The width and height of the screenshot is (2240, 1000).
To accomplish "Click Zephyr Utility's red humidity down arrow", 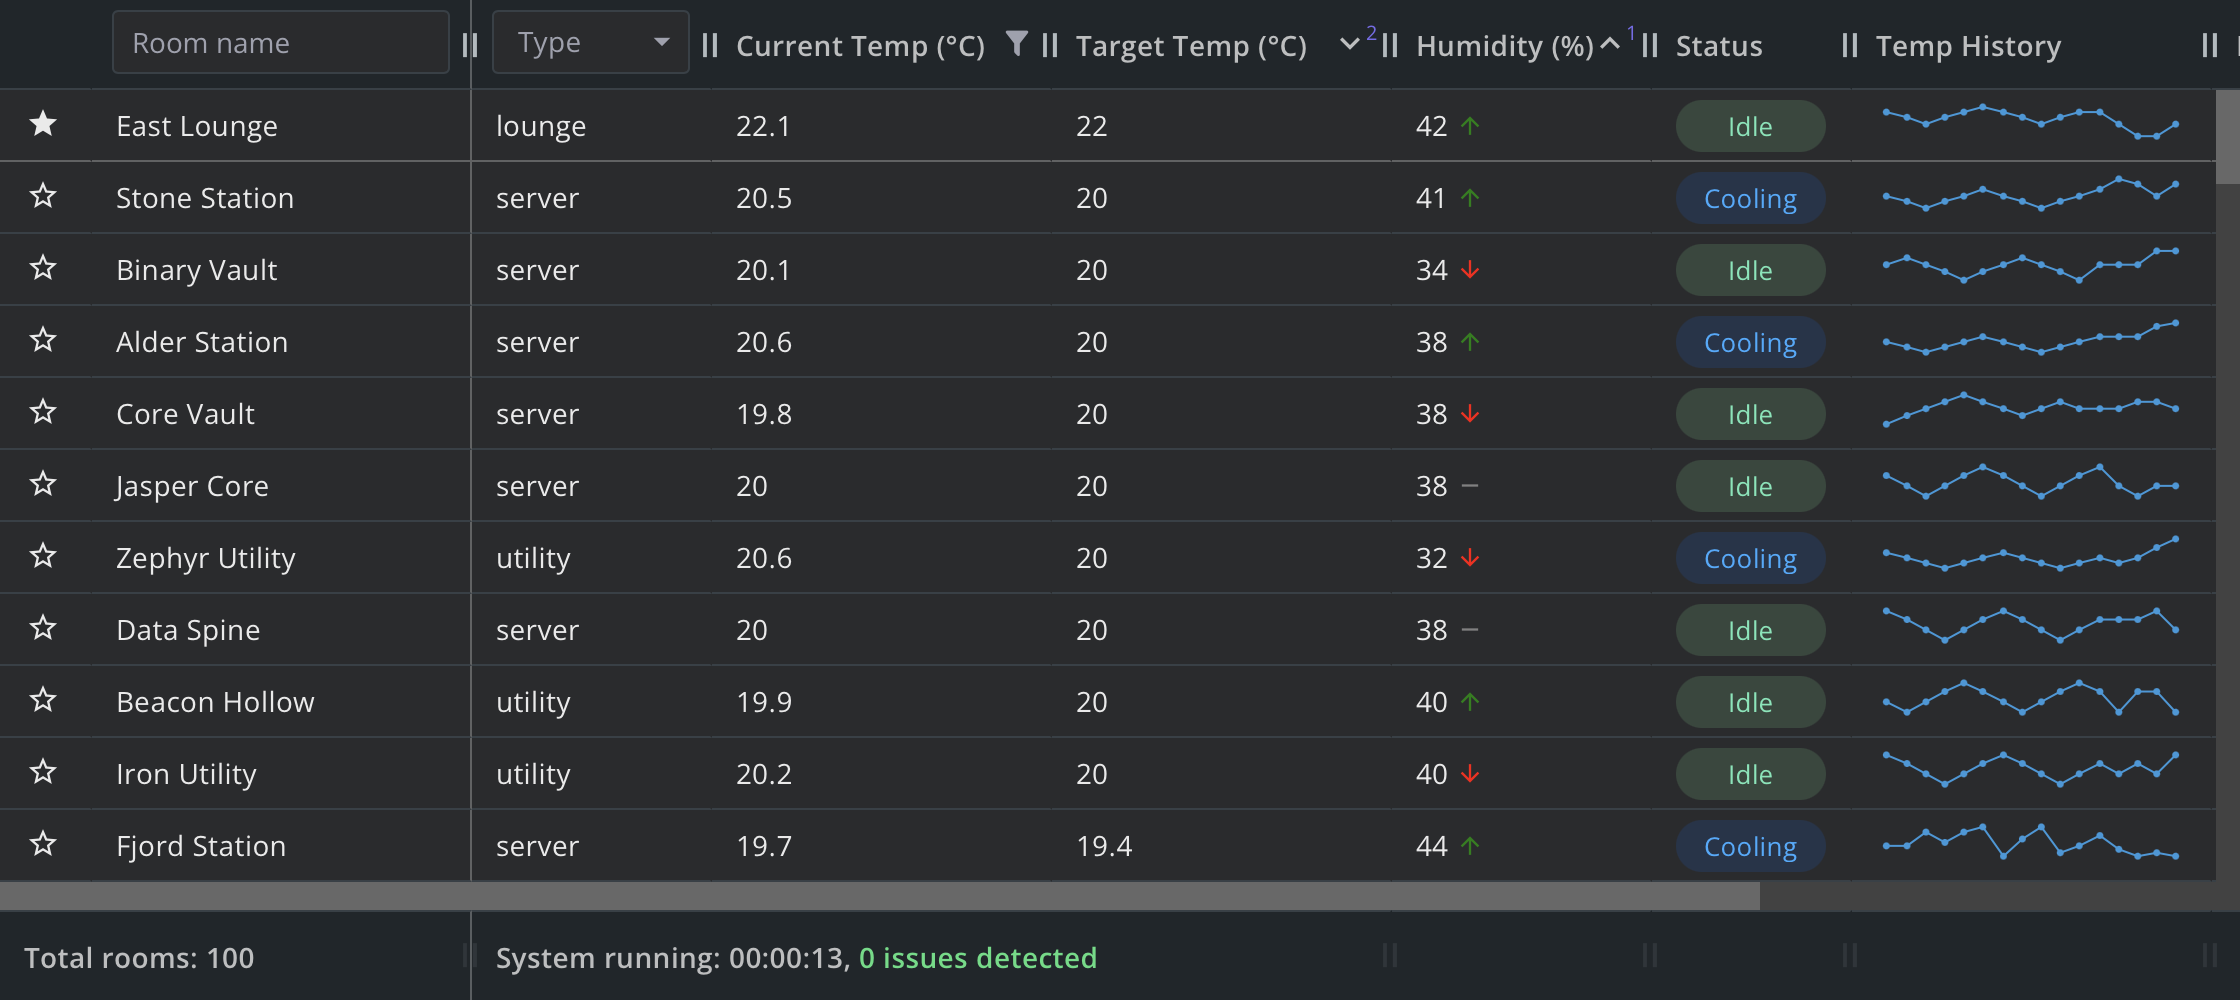I will click(1469, 558).
